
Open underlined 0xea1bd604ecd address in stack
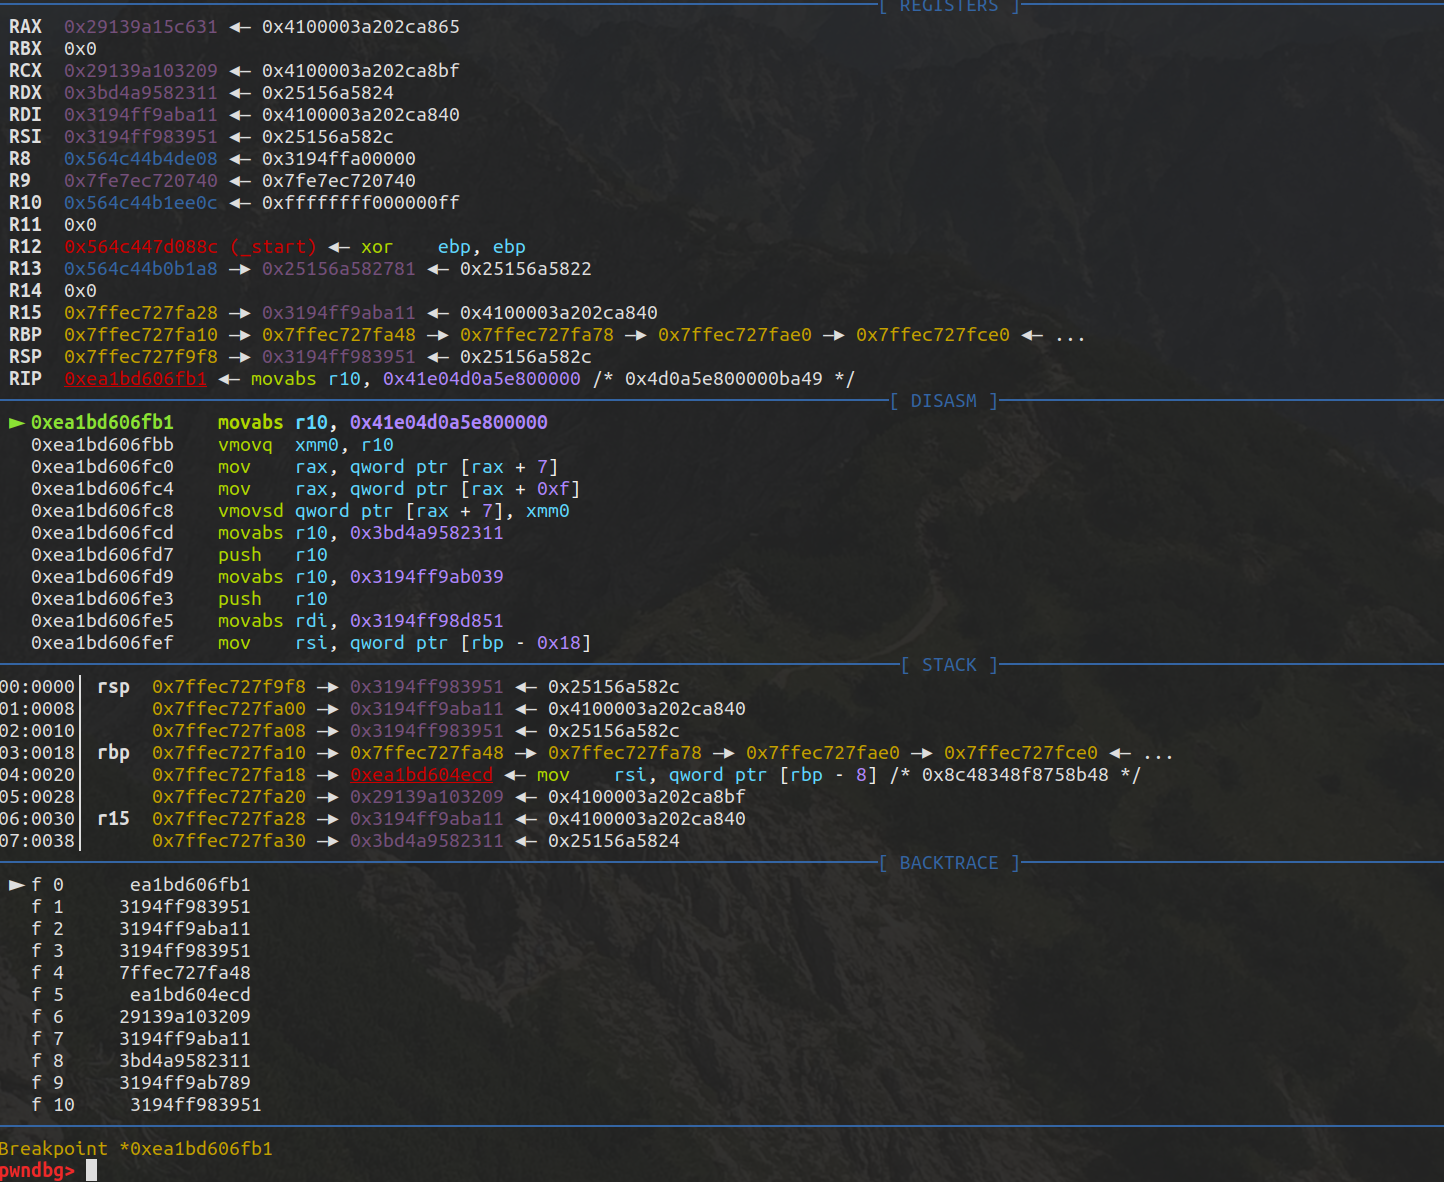point(421,775)
